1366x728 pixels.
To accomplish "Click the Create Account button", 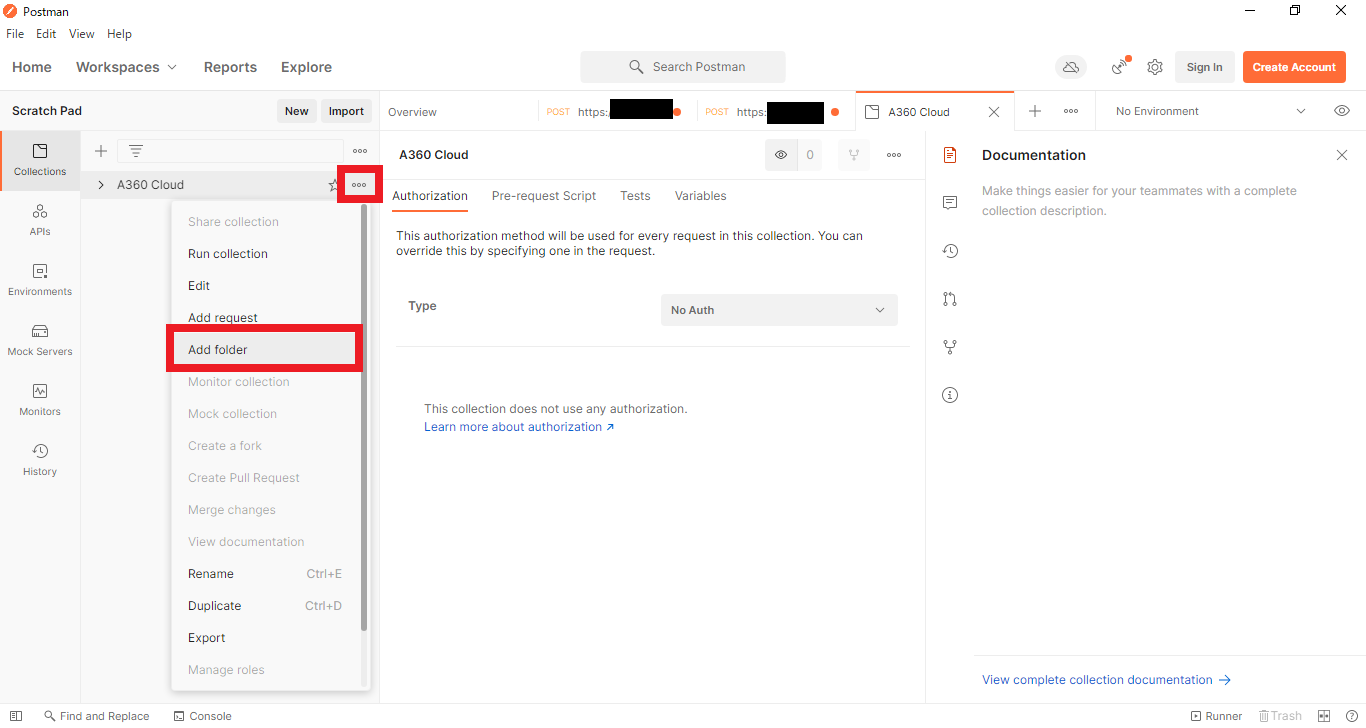I will [1294, 67].
